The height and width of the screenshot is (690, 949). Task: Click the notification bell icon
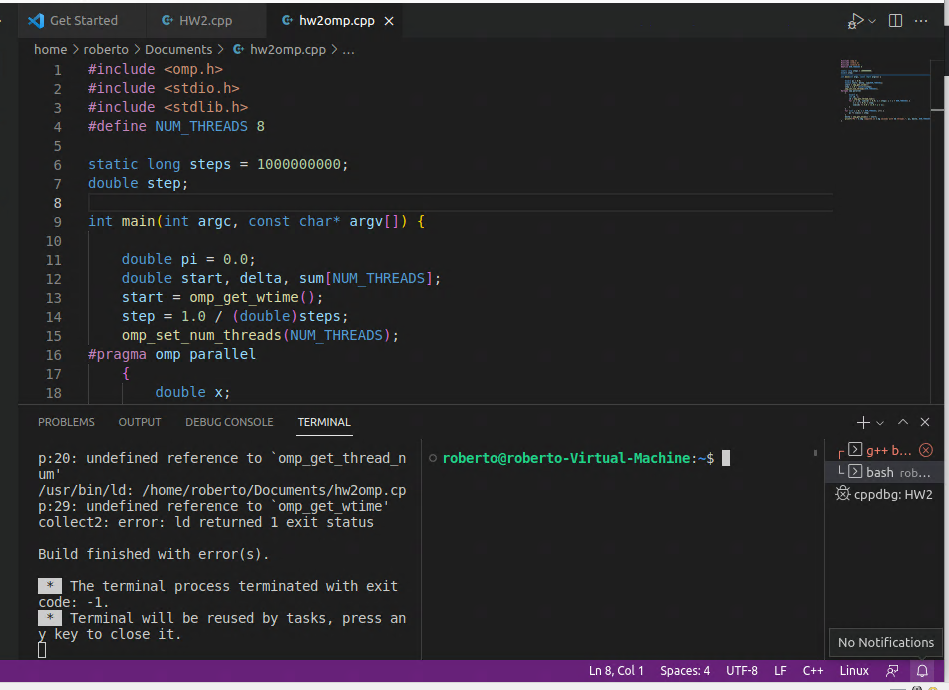[921, 670]
